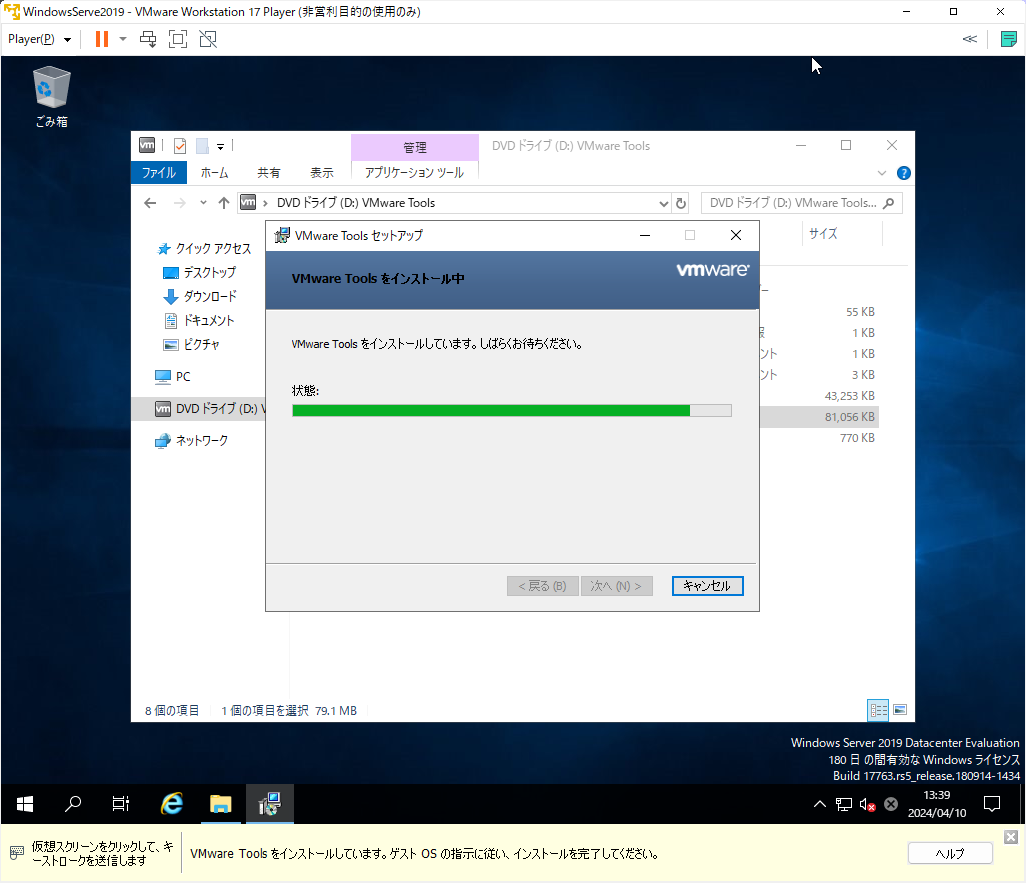Click the new folder quick access icon

(x=202, y=146)
